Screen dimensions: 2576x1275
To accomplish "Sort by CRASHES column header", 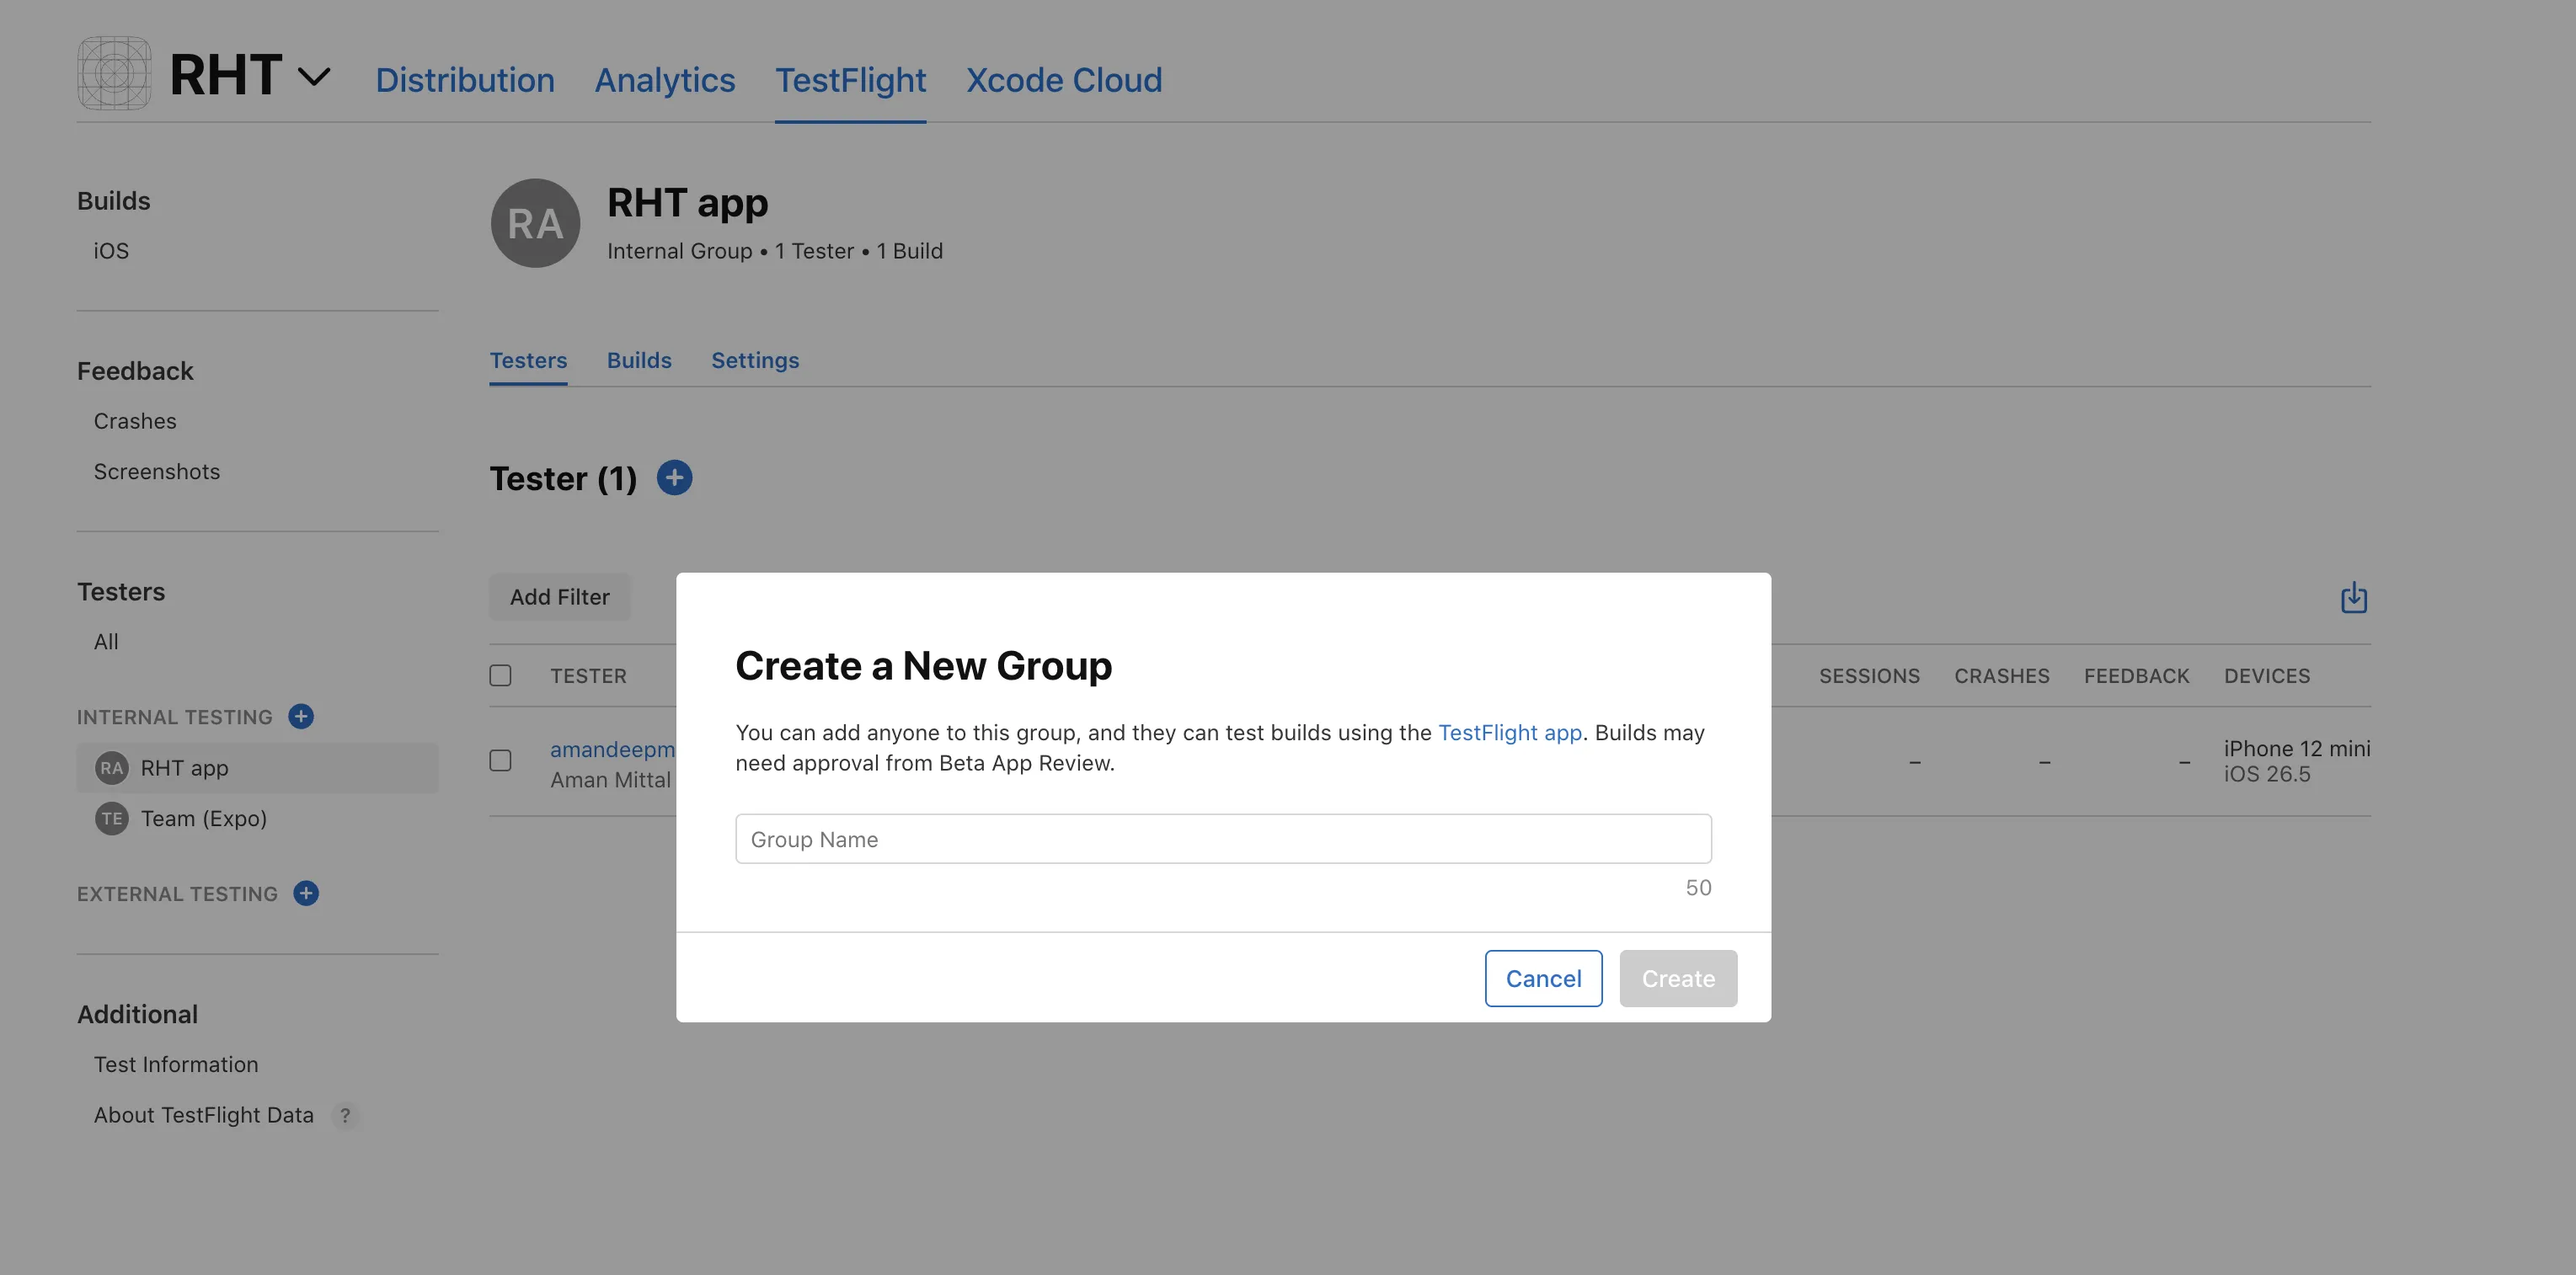I will pyautogui.click(x=2002, y=676).
